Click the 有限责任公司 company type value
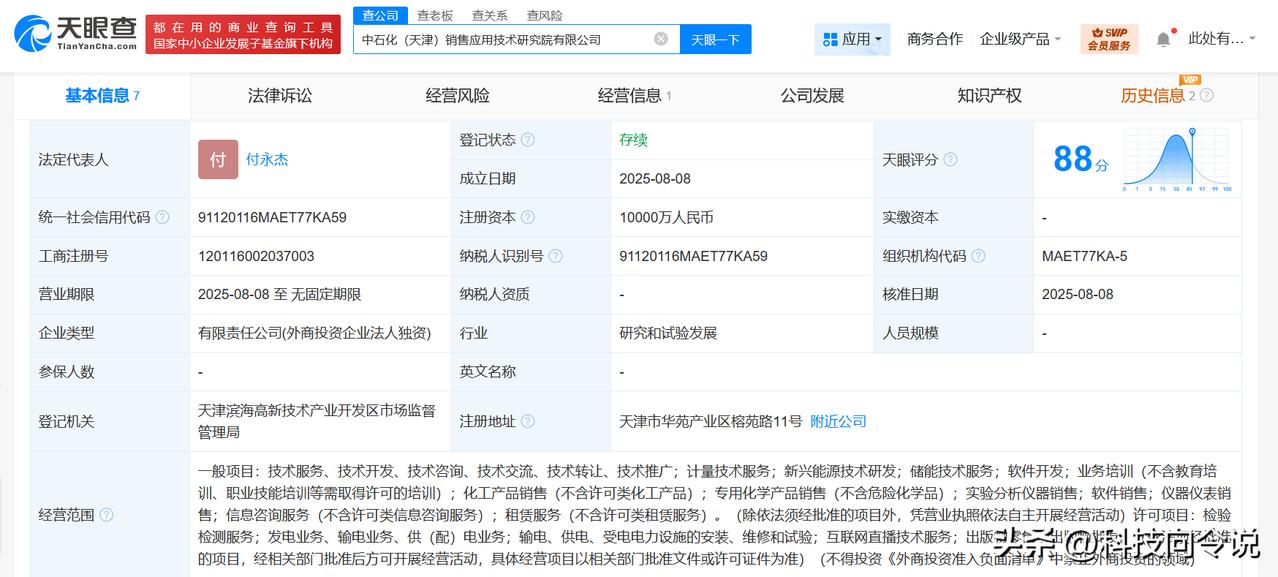The height and width of the screenshot is (577, 1278). click(x=315, y=333)
